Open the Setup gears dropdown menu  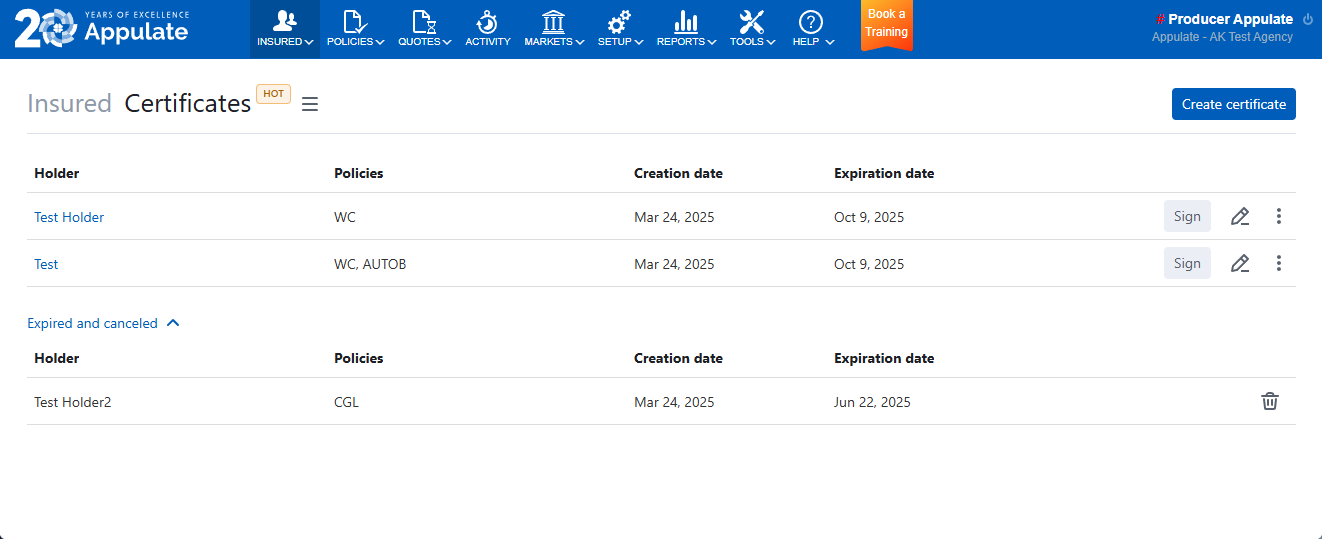(620, 28)
